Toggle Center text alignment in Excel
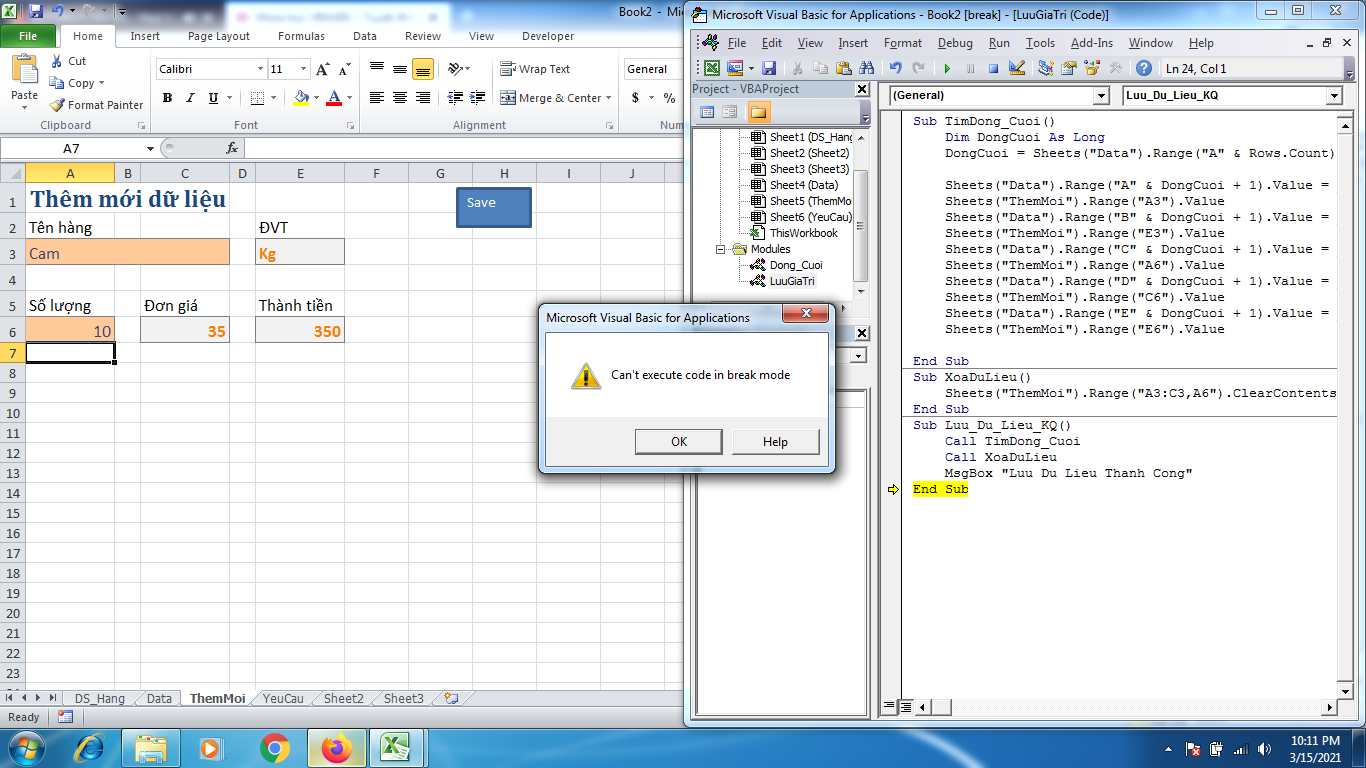The image size is (1366, 768). pyautogui.click(x=399, y=98)
